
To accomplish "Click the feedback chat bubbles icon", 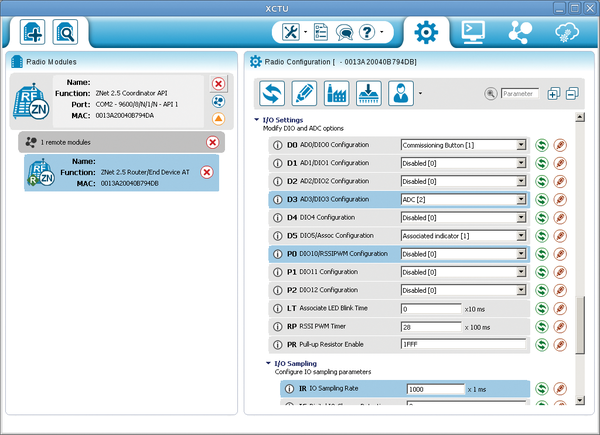I will 344,33.
